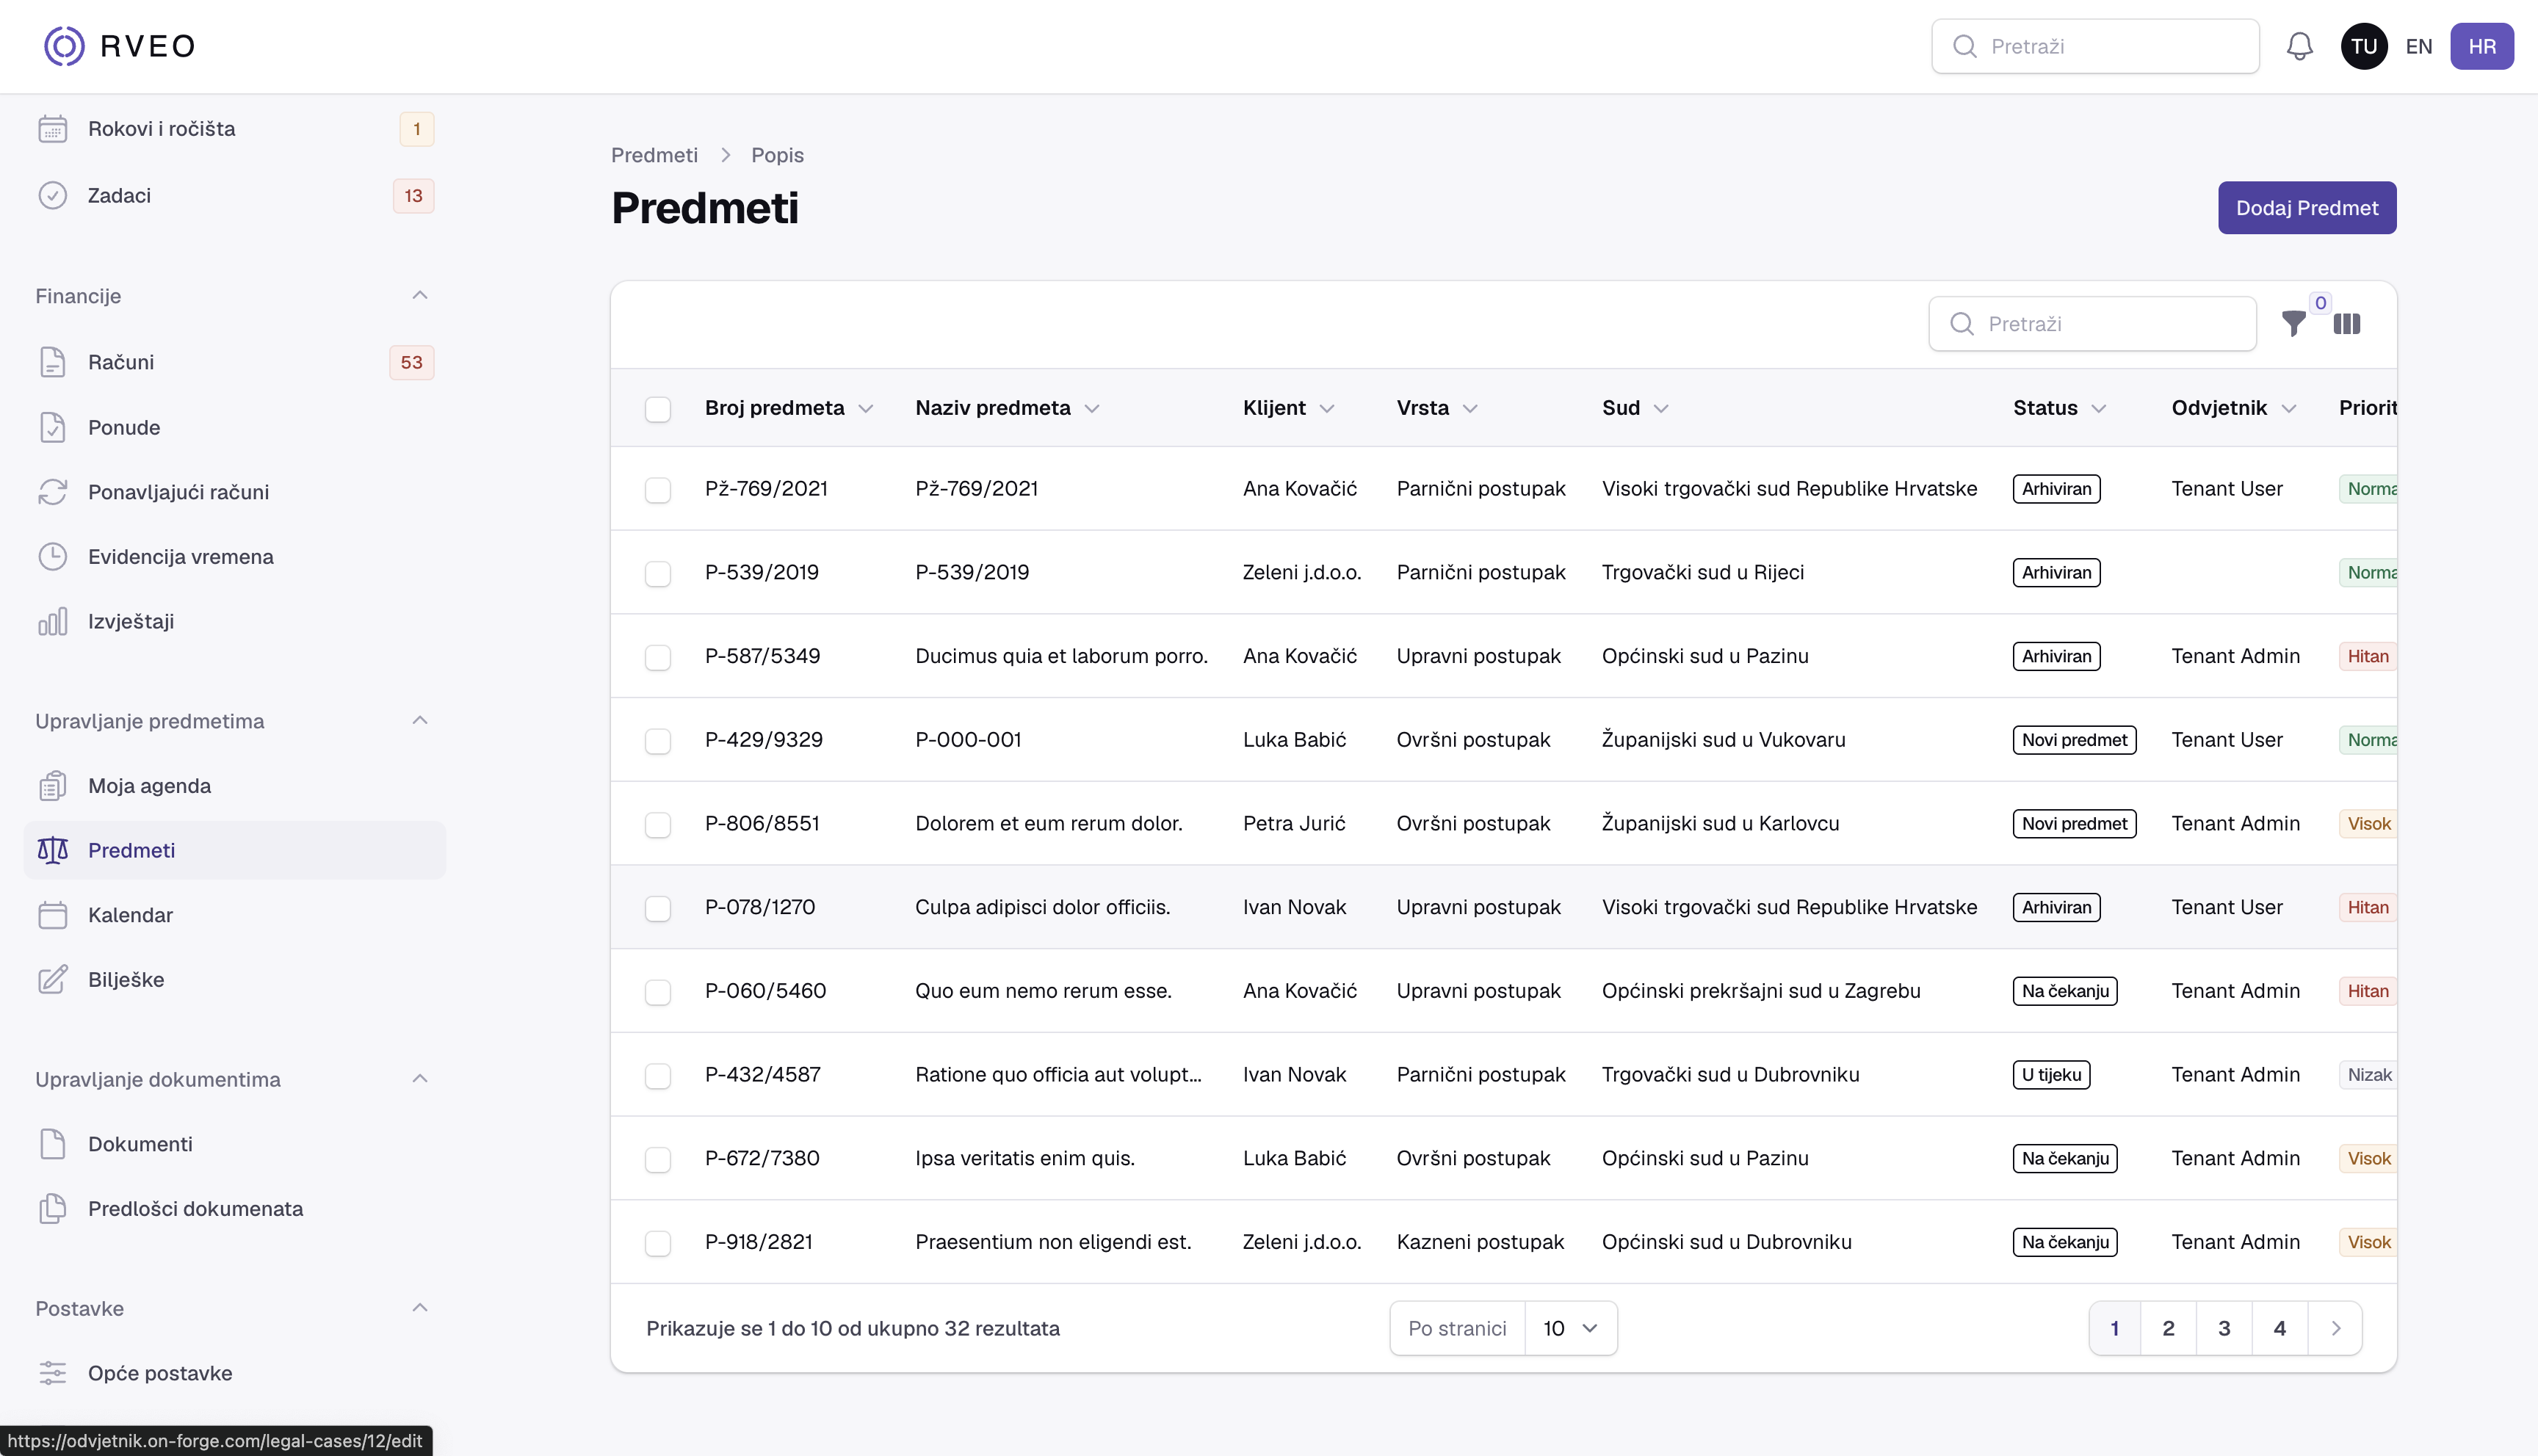Select the checkbox for row P-429/9329

[x=658, y=741]
